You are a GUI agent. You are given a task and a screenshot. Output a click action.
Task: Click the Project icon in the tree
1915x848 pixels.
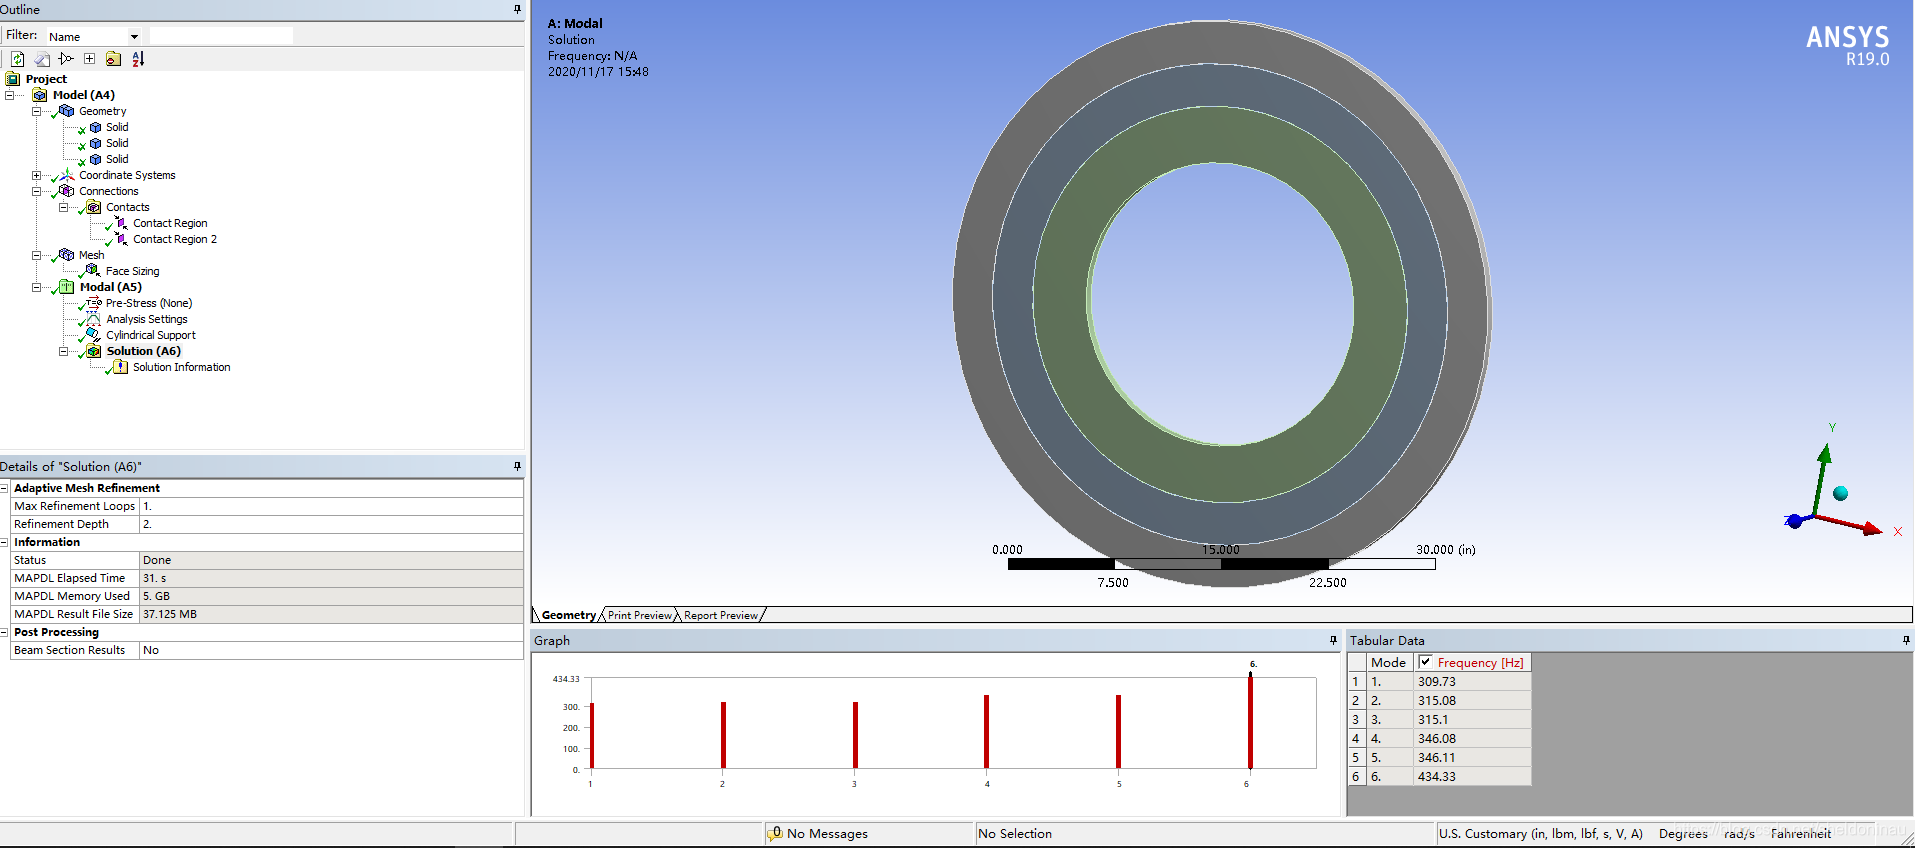coord(13,79)
